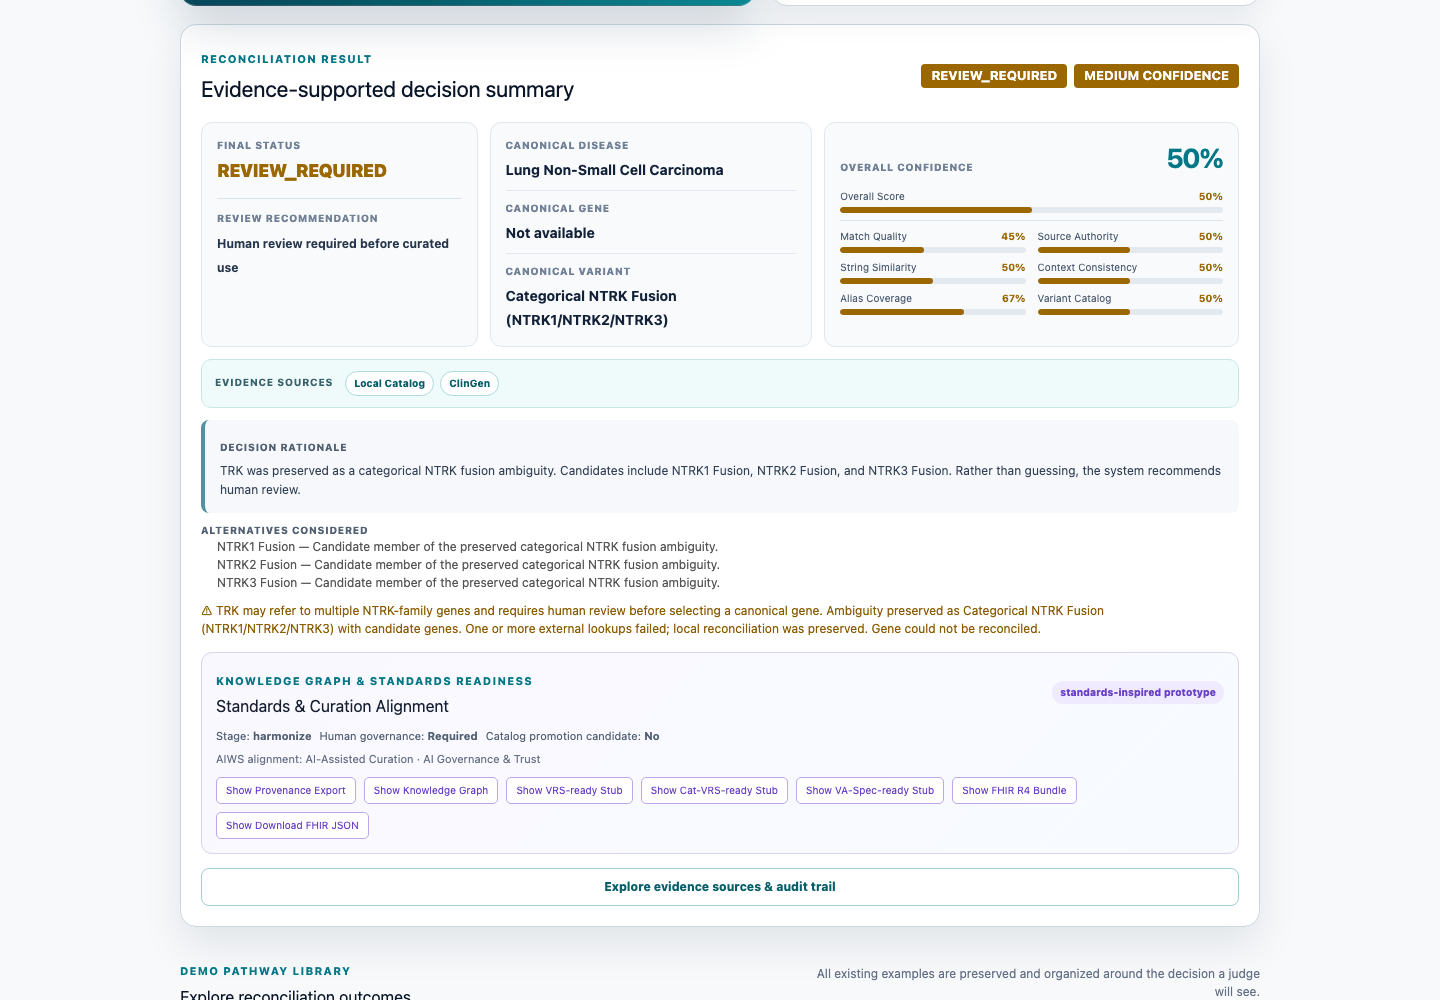Show VA-Spec-ready Stub
The height and width of the screenshot is (1000, 1440).
(x=870, y=790)
